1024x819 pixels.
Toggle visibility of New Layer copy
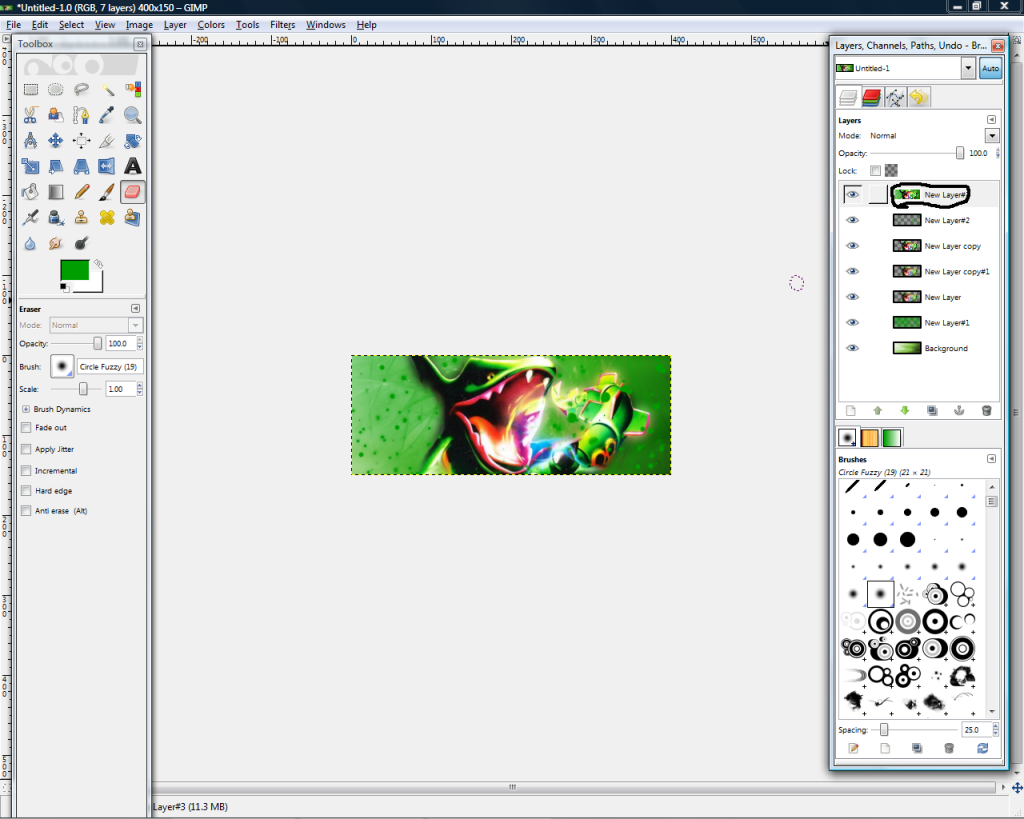[852, 246]
